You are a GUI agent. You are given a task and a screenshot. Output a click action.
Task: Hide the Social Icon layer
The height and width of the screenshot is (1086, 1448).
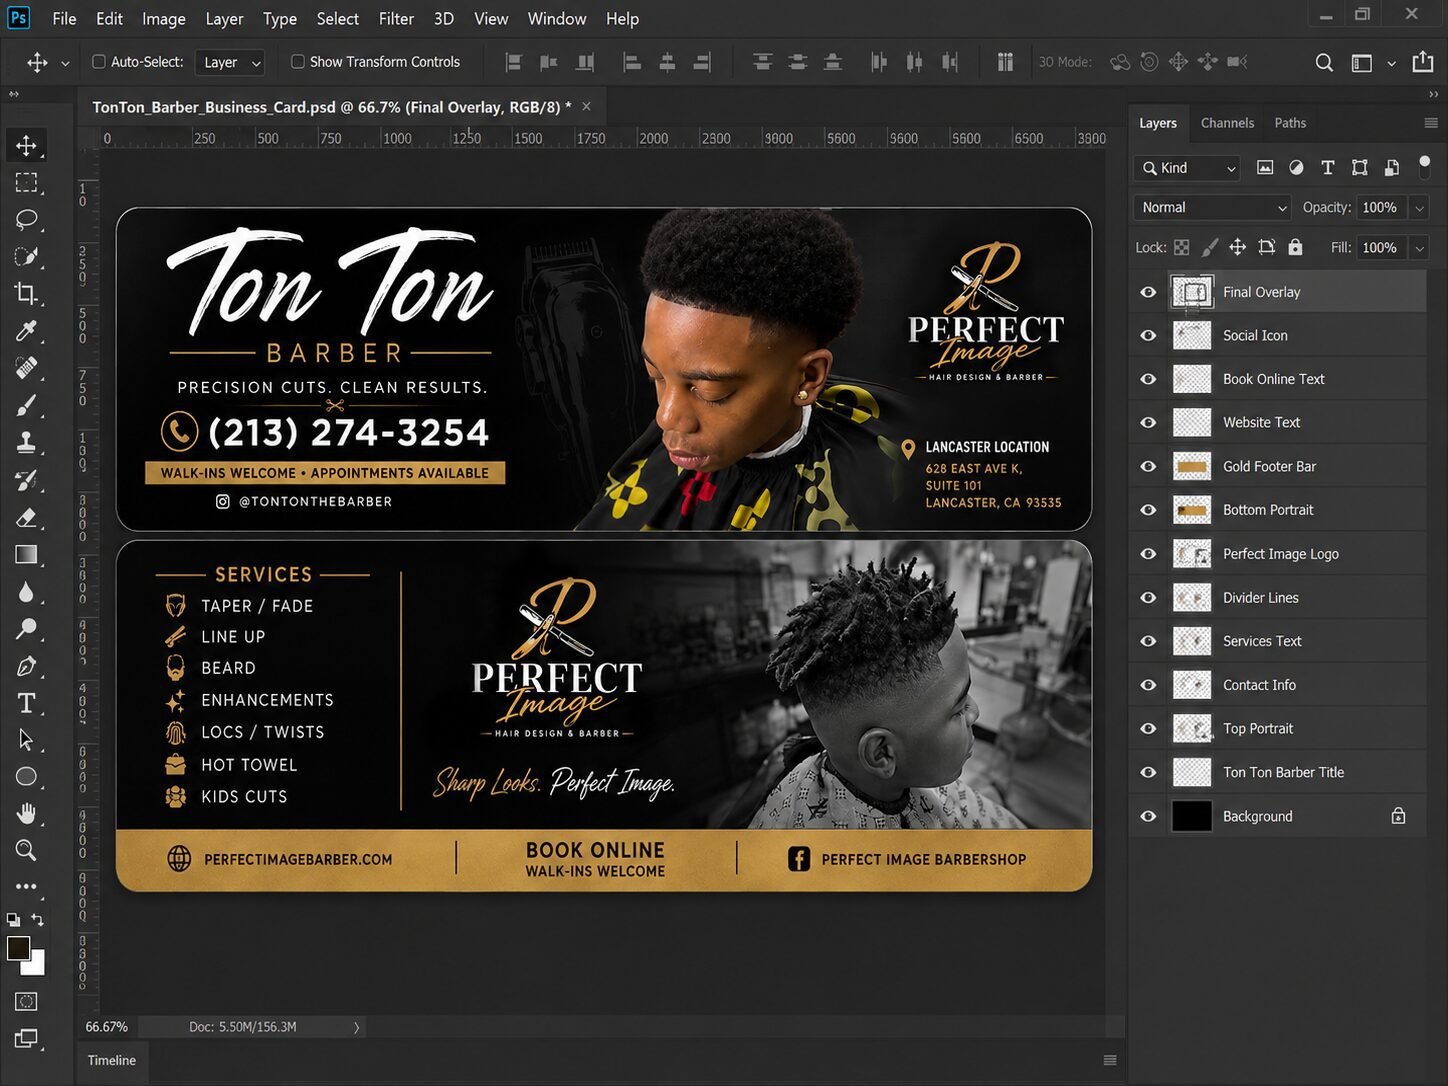click(x=1148, y=336)
